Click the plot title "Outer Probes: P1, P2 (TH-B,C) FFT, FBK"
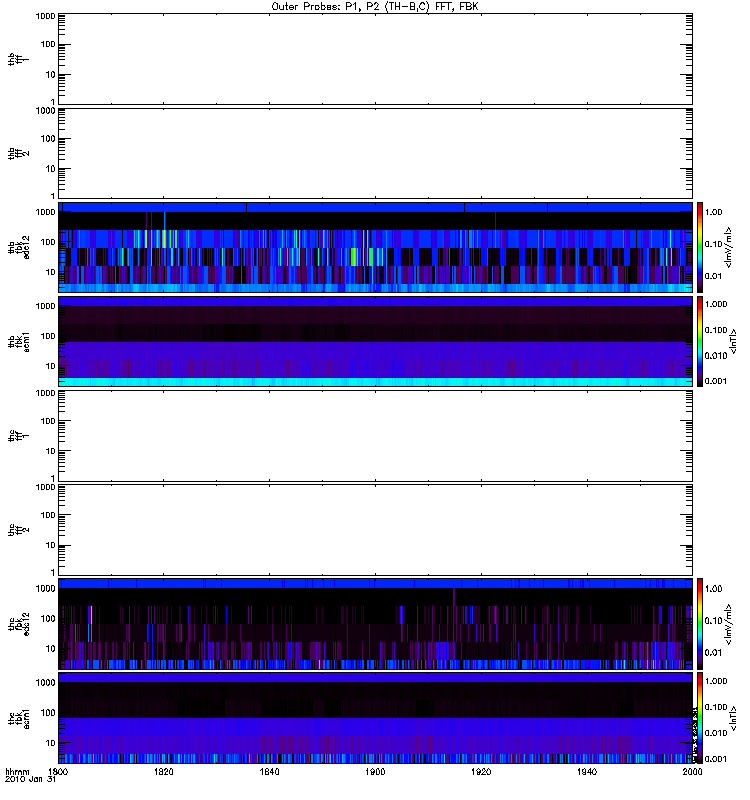This screenshot has width=750, height=800. tap(374, 7)
